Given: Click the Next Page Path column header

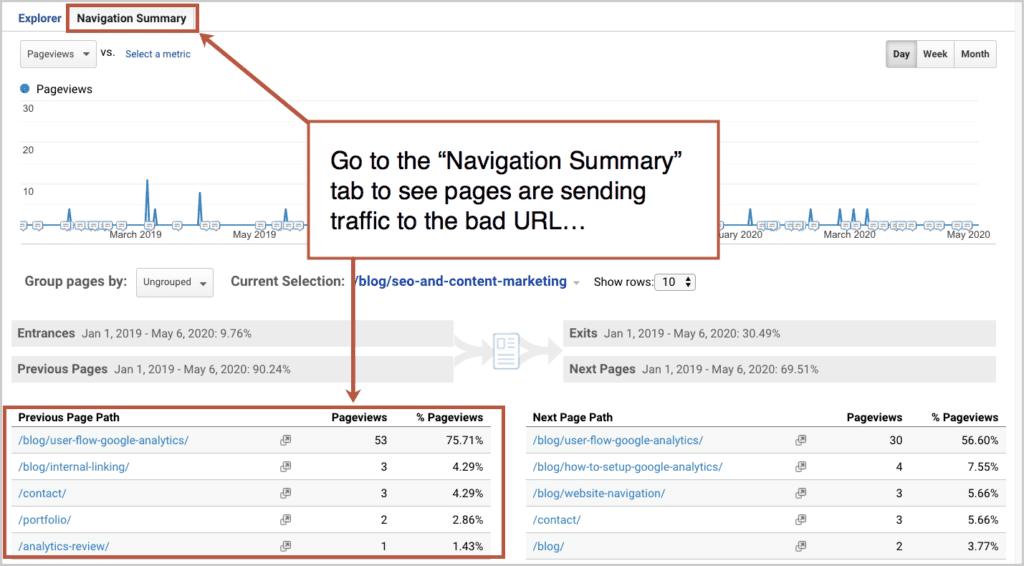Looking at the screenshot, I should coord(572,417).
